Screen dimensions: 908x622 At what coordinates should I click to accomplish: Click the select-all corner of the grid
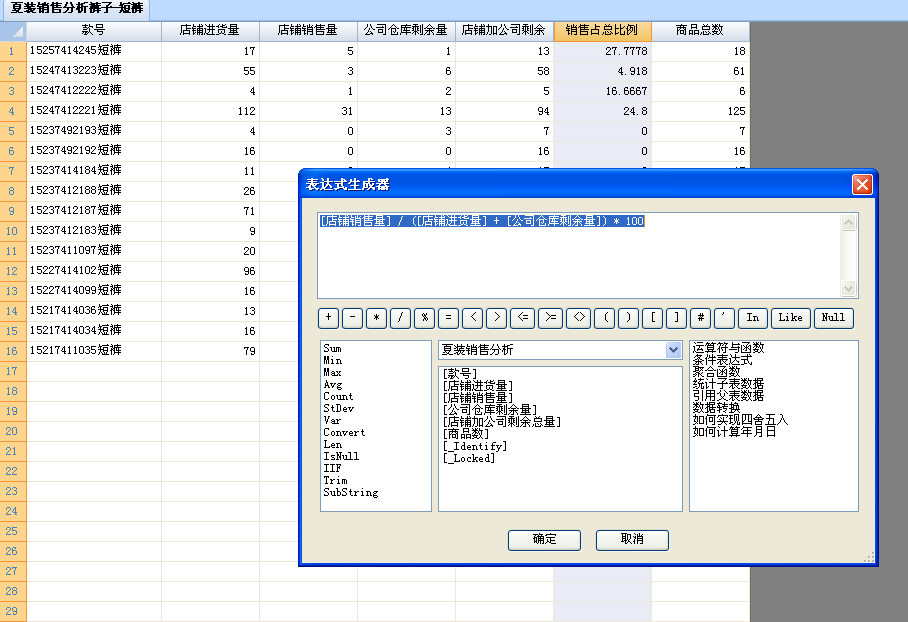[13, 31]
